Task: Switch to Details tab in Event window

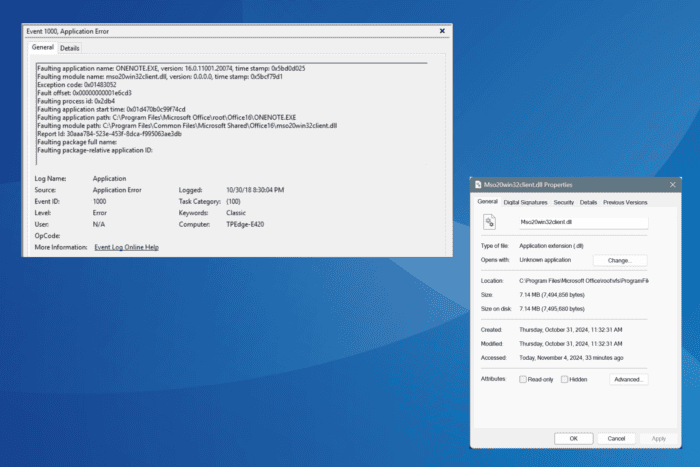Action: (x=69, y=47)
